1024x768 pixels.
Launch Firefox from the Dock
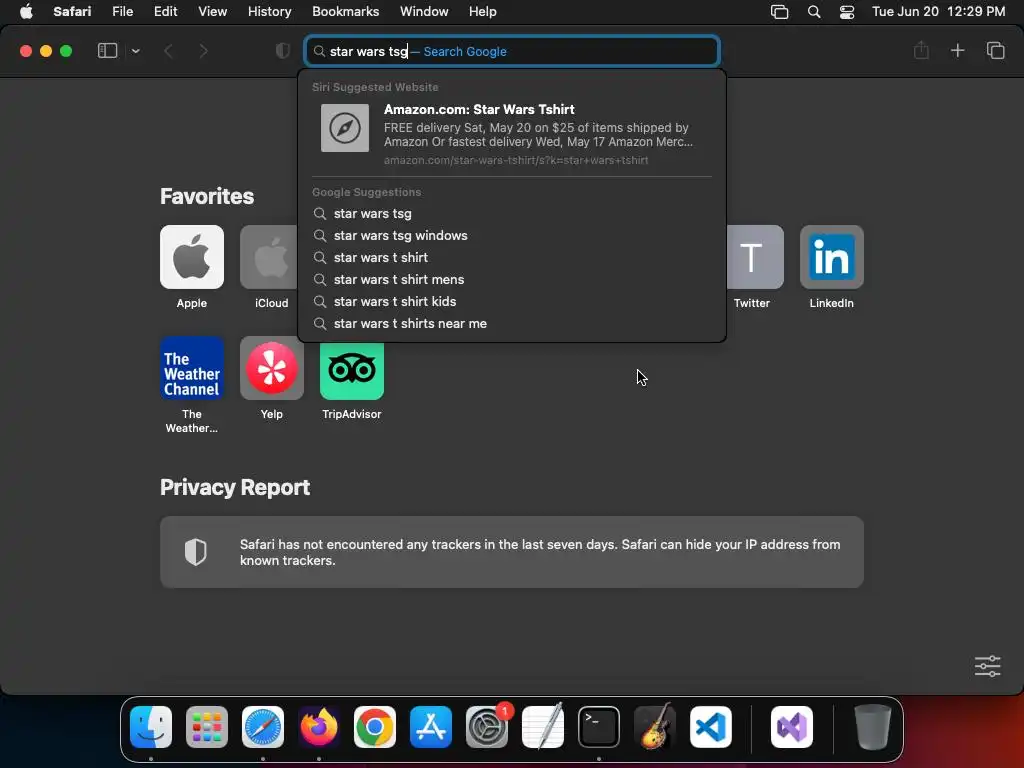tap(319, 727)
